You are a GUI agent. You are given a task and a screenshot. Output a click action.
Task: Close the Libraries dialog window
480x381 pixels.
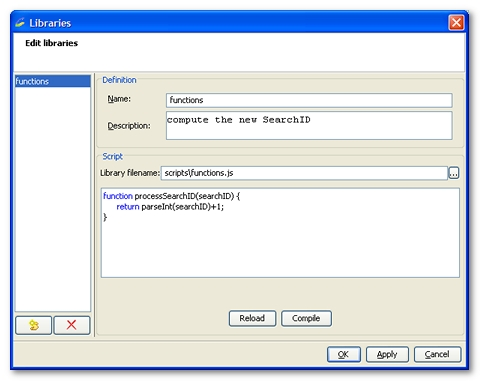pyautogui.click(x=456, y=23)
